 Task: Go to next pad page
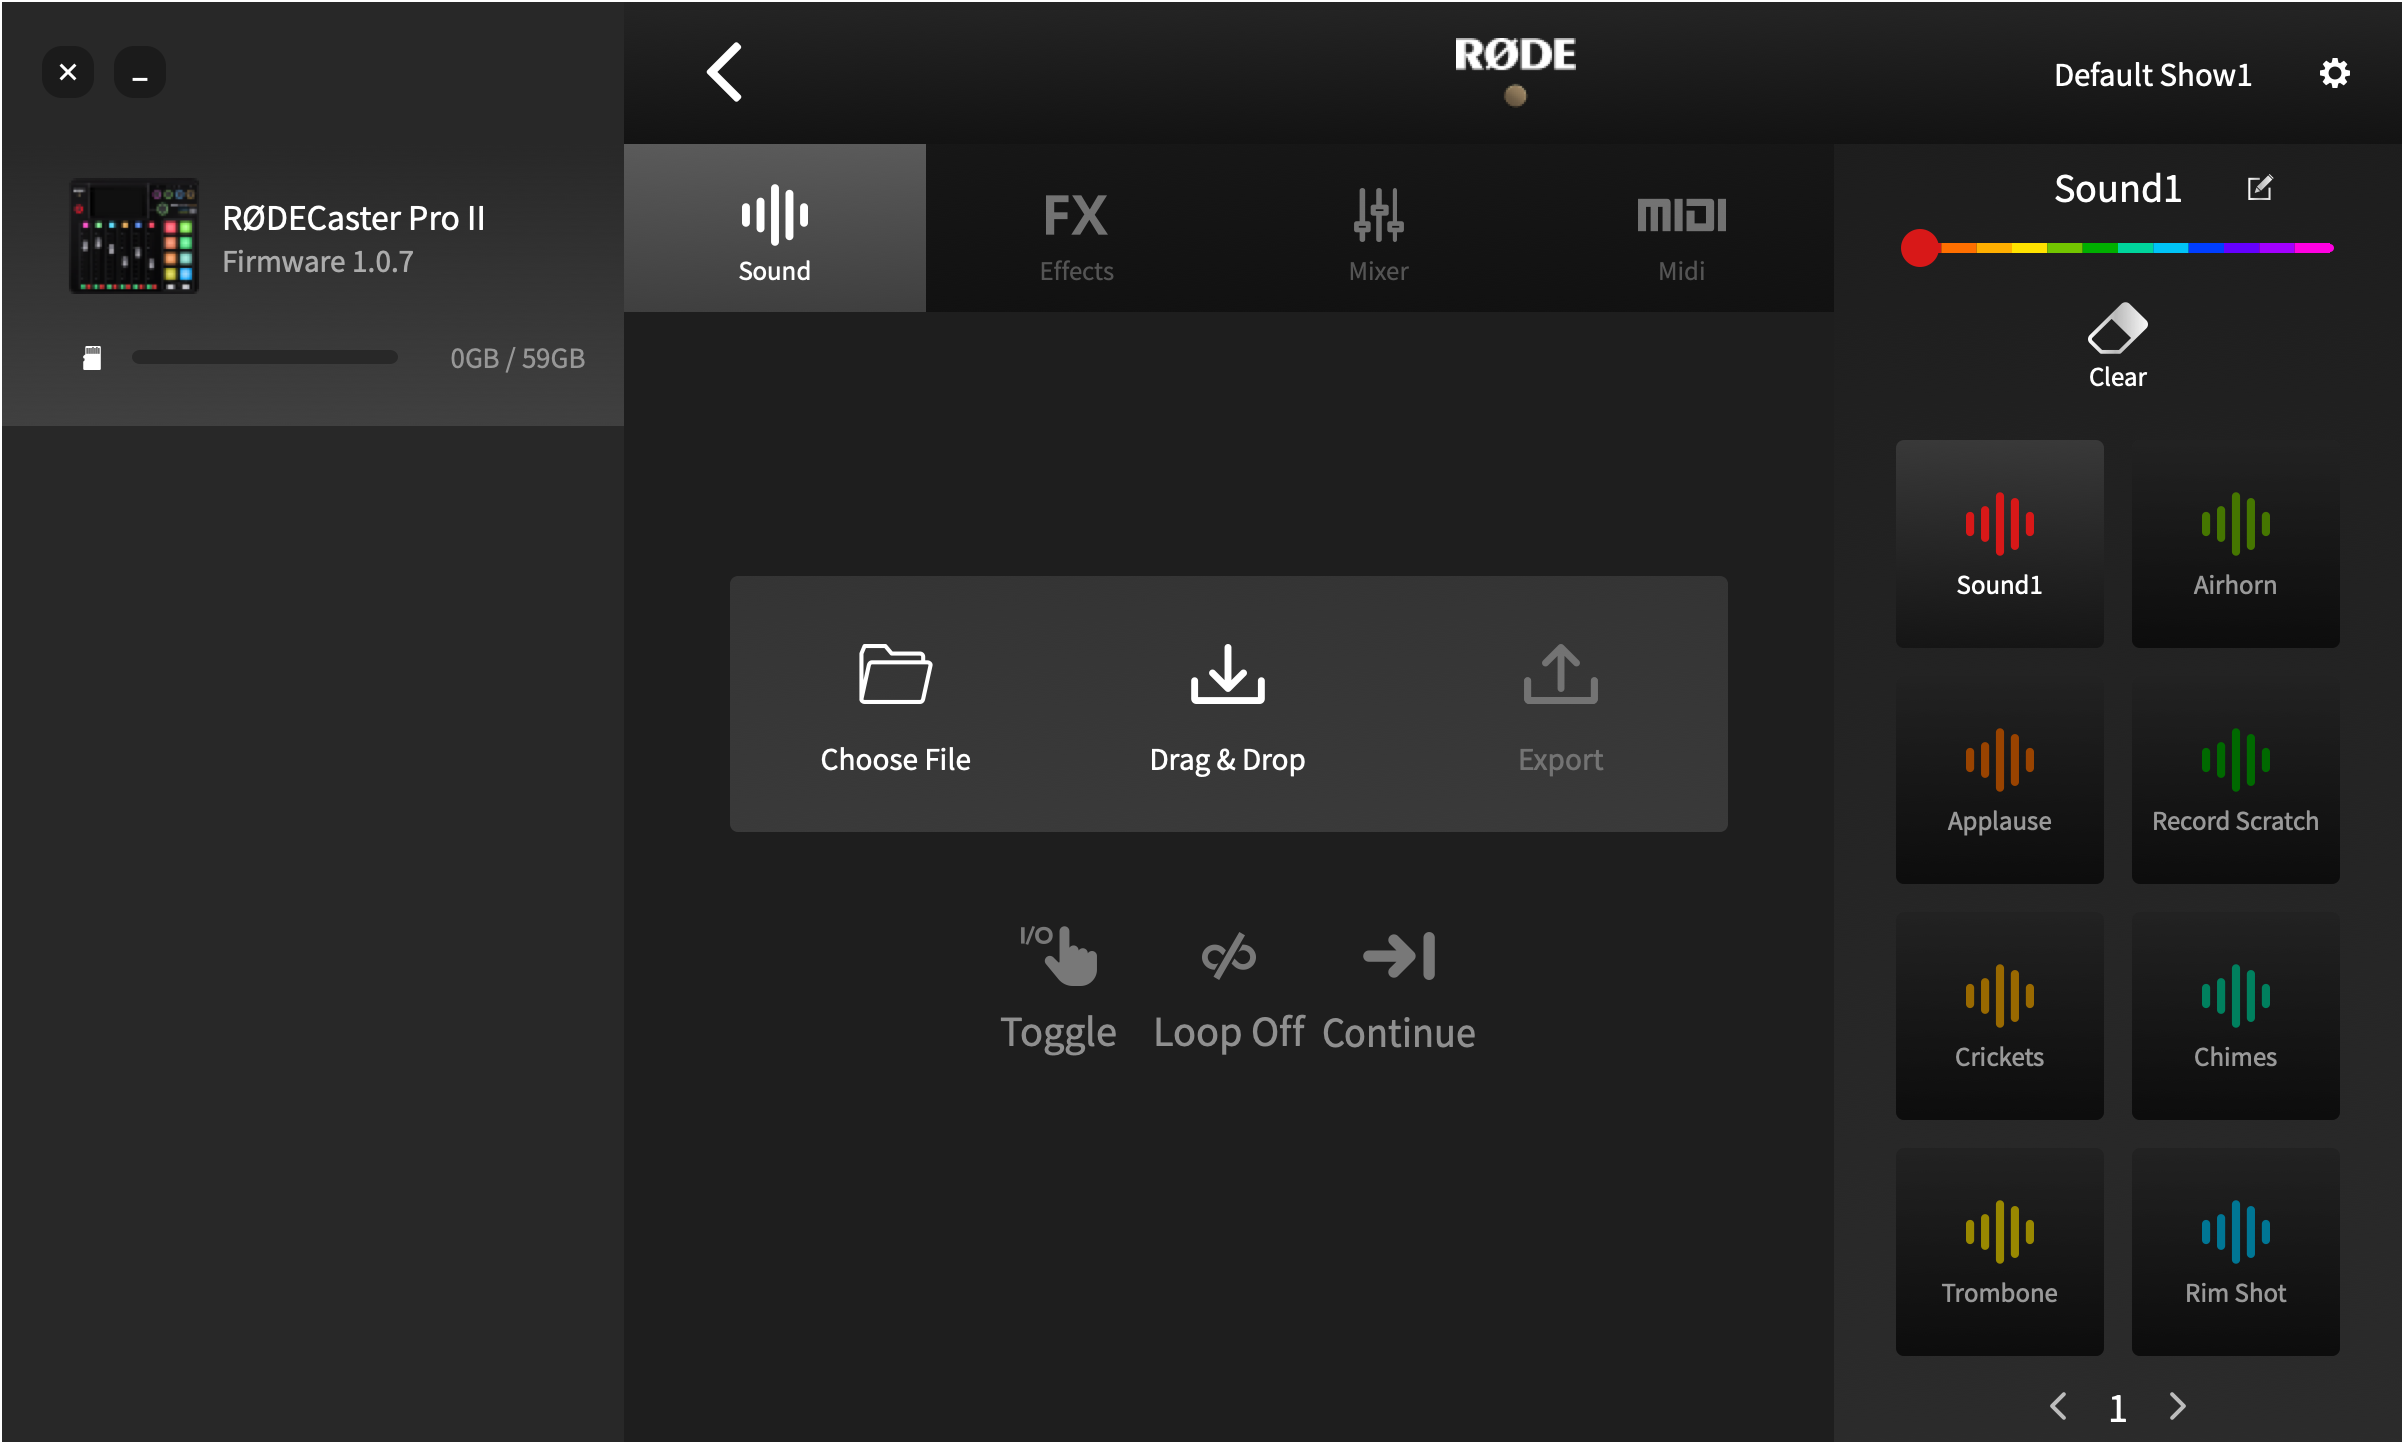pos(2177,1406)
